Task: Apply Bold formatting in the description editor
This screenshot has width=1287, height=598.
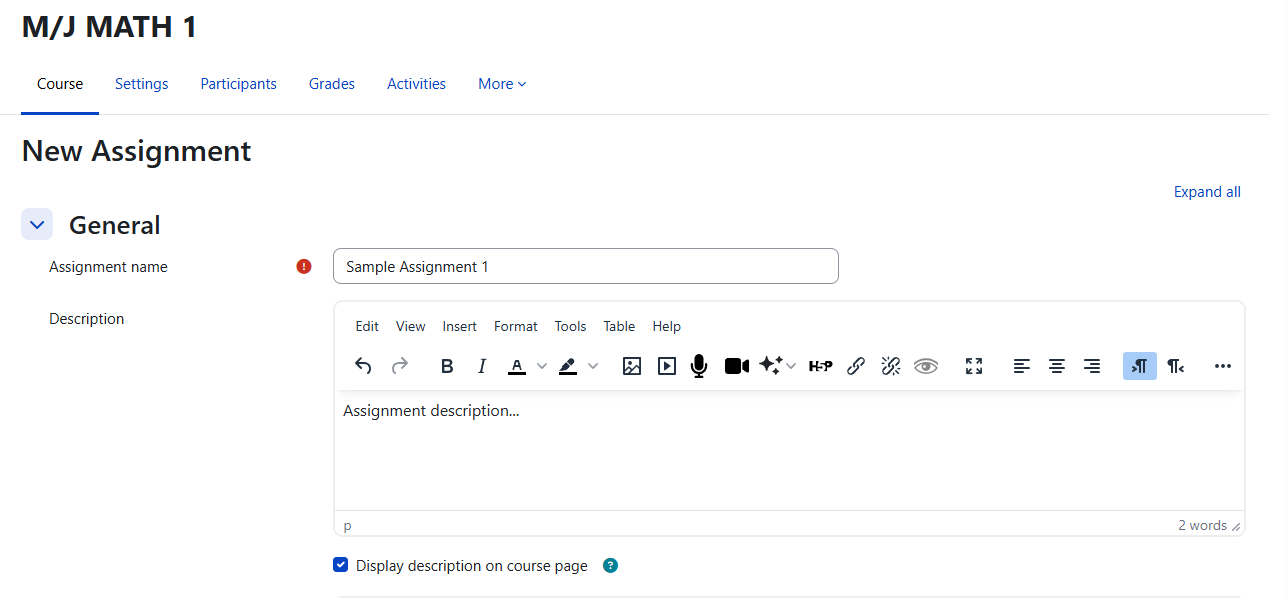Action: [447, 366]
